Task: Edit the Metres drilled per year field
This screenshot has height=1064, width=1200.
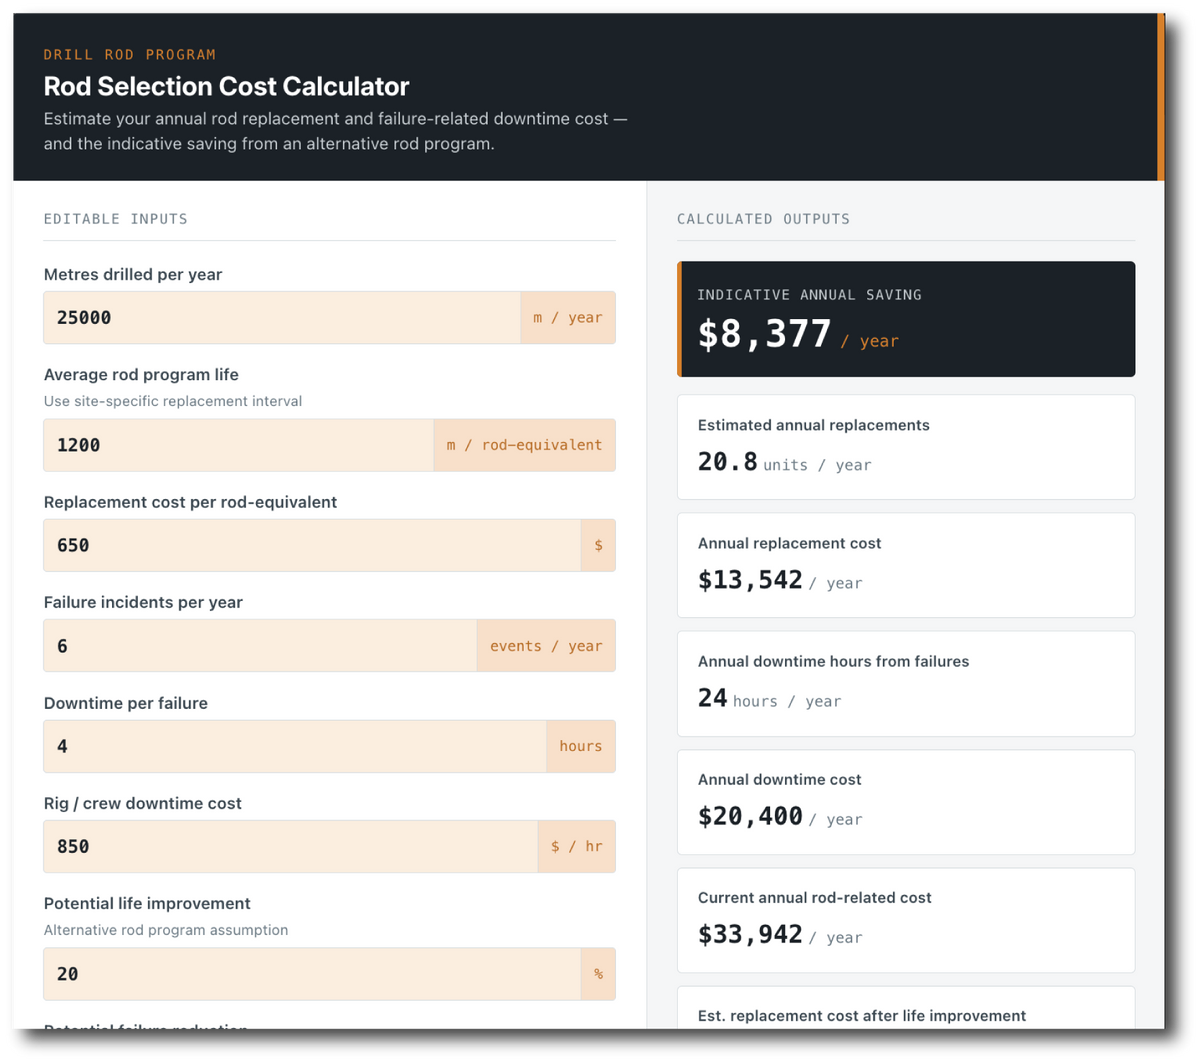Action: coord(282,318)
